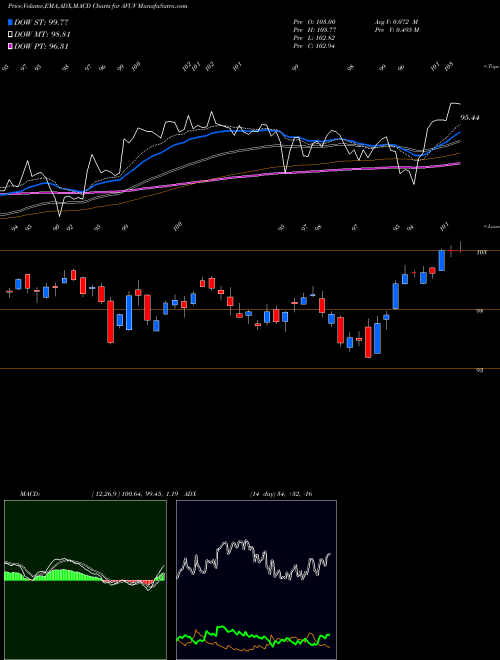The image size is (500, 660).
Task: Click the tall blue candle touching the 103 line
Action: [441, 260]
